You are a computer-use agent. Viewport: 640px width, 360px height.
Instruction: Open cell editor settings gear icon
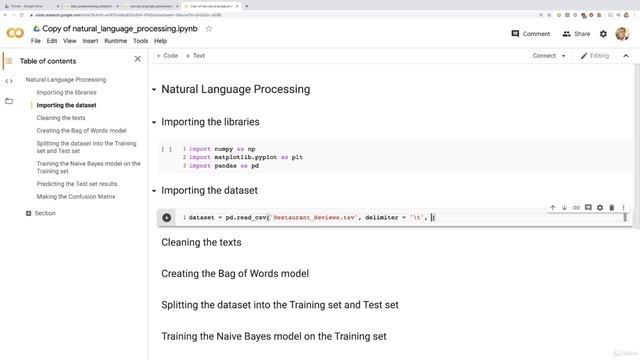tap(600, 208)
